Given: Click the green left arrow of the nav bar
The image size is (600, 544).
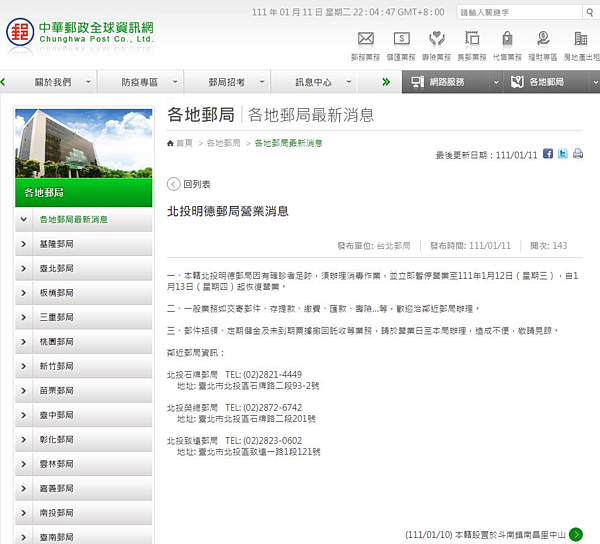Looking at the screenshot, I should 3,82.
